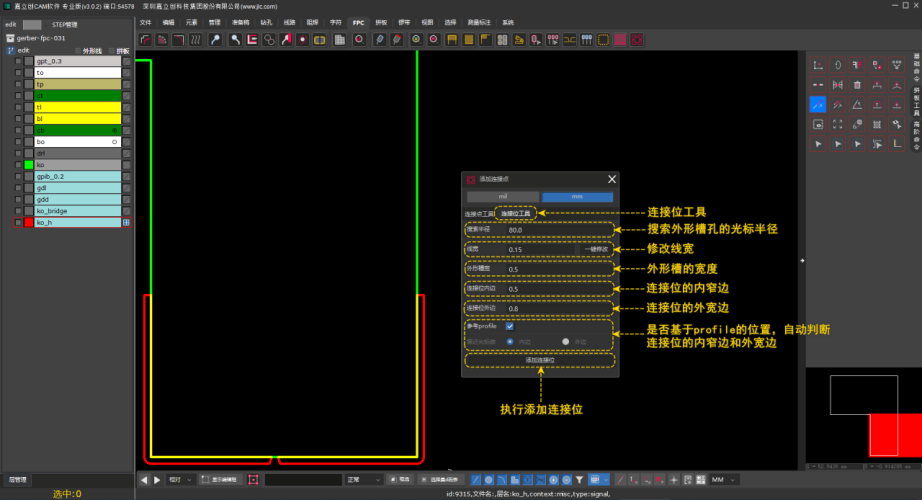Click the mirror flip icon in right panel
The image size is (922, 500).
pyautogui.click(x=837, y=85)
